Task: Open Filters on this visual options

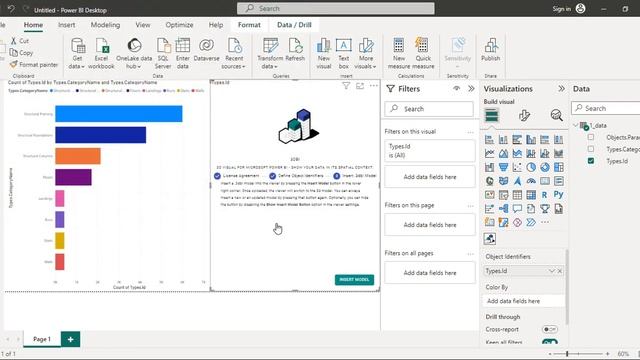Action: [470, 132]
